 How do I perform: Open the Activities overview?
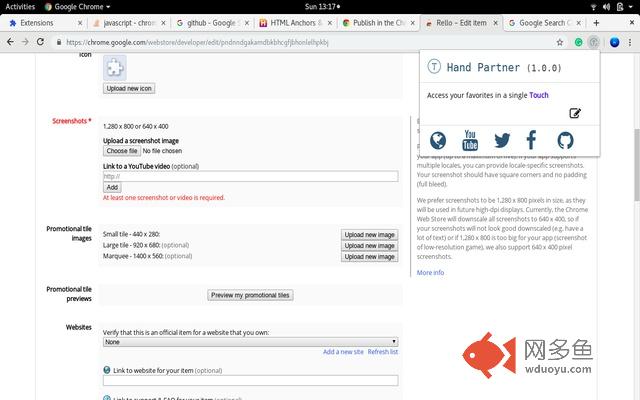point(20,7)
